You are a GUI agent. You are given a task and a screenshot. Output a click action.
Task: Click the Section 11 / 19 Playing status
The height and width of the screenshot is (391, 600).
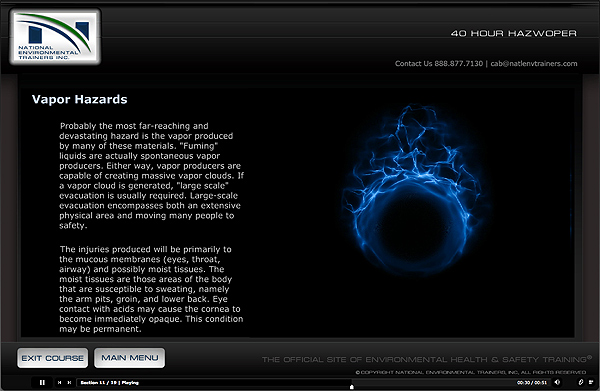click(109, 383)
